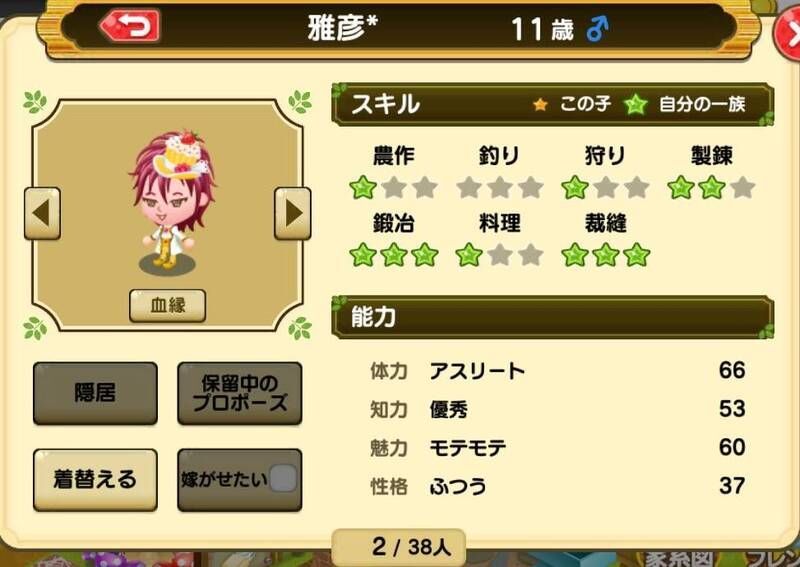Select the character avatar with cake hat

click(x=171, y=201)
